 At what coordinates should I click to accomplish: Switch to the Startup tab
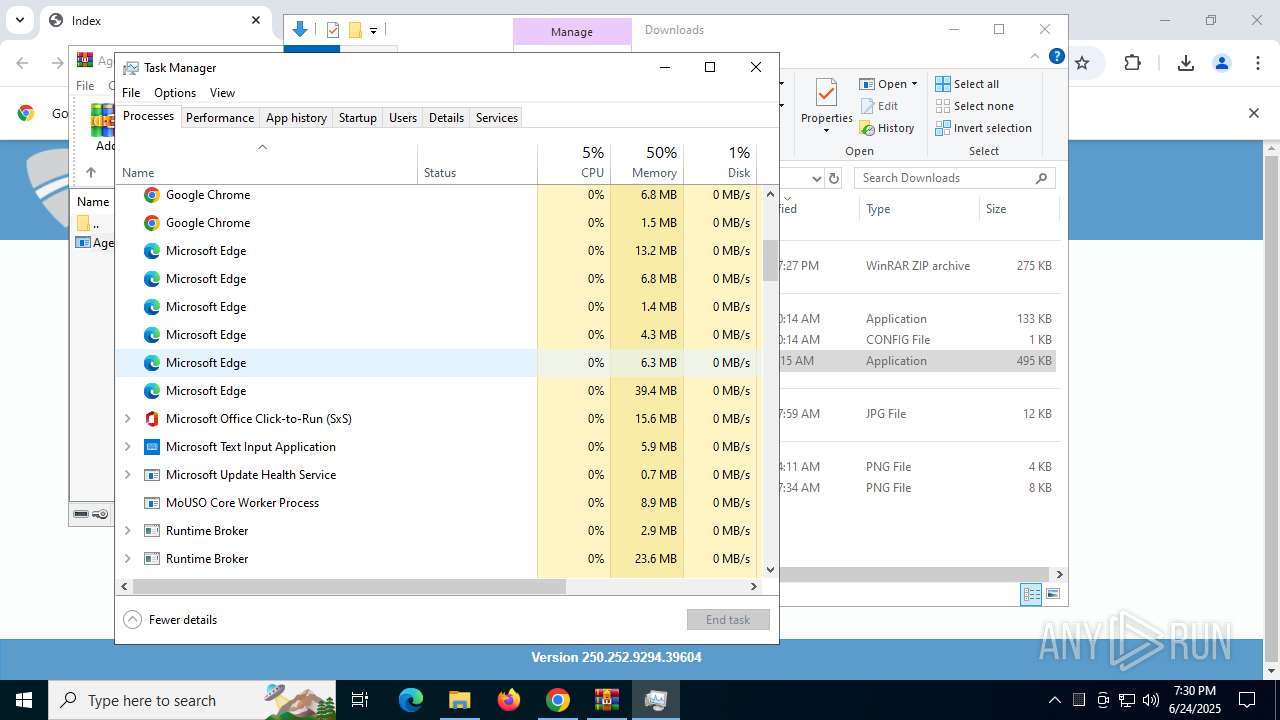(357, 117)
